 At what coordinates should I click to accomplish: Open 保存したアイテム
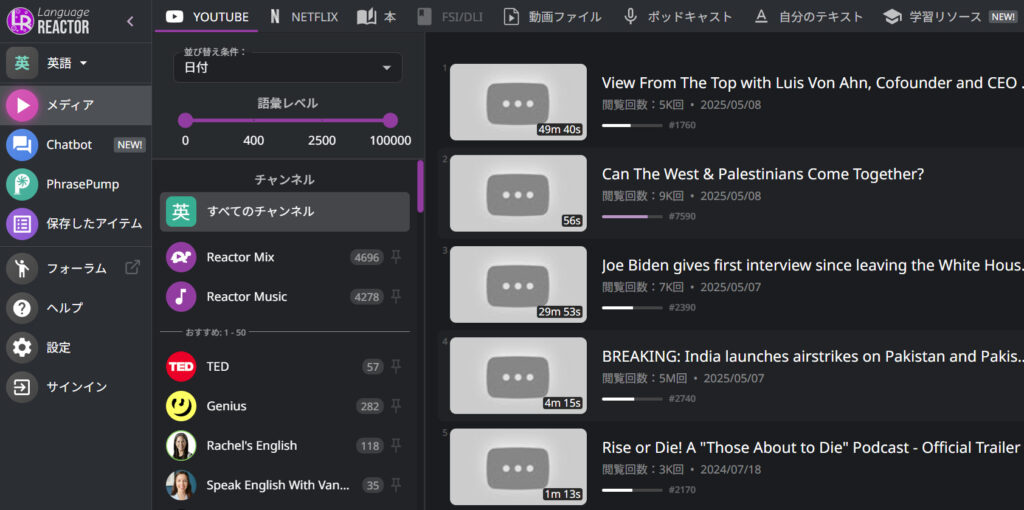point(76,224)
